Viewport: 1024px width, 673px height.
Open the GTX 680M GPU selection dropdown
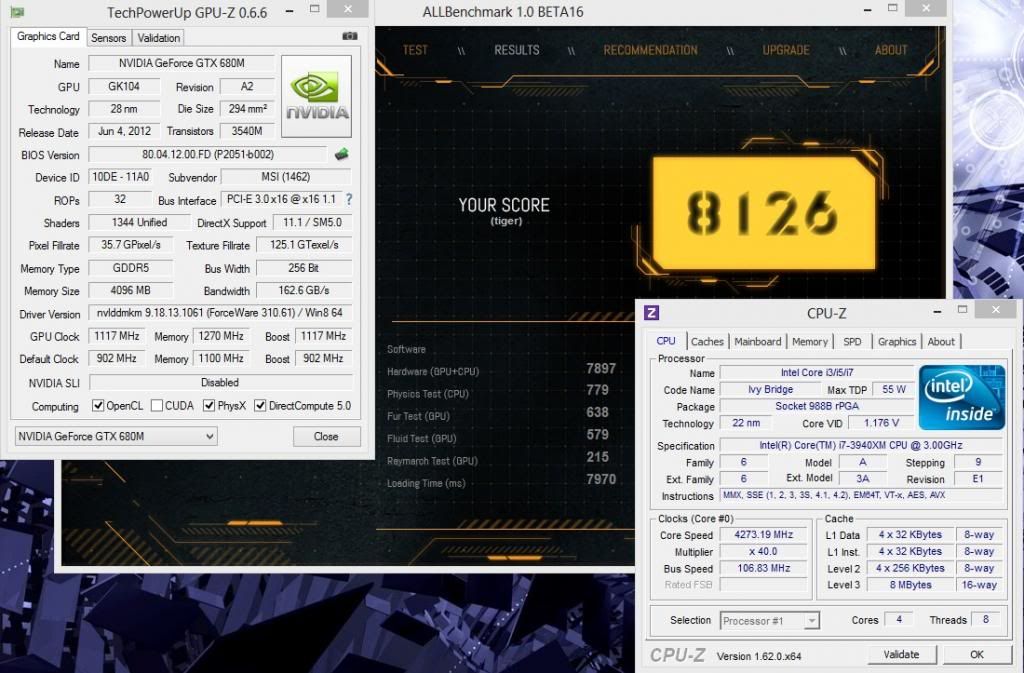(x=116, y=436)
